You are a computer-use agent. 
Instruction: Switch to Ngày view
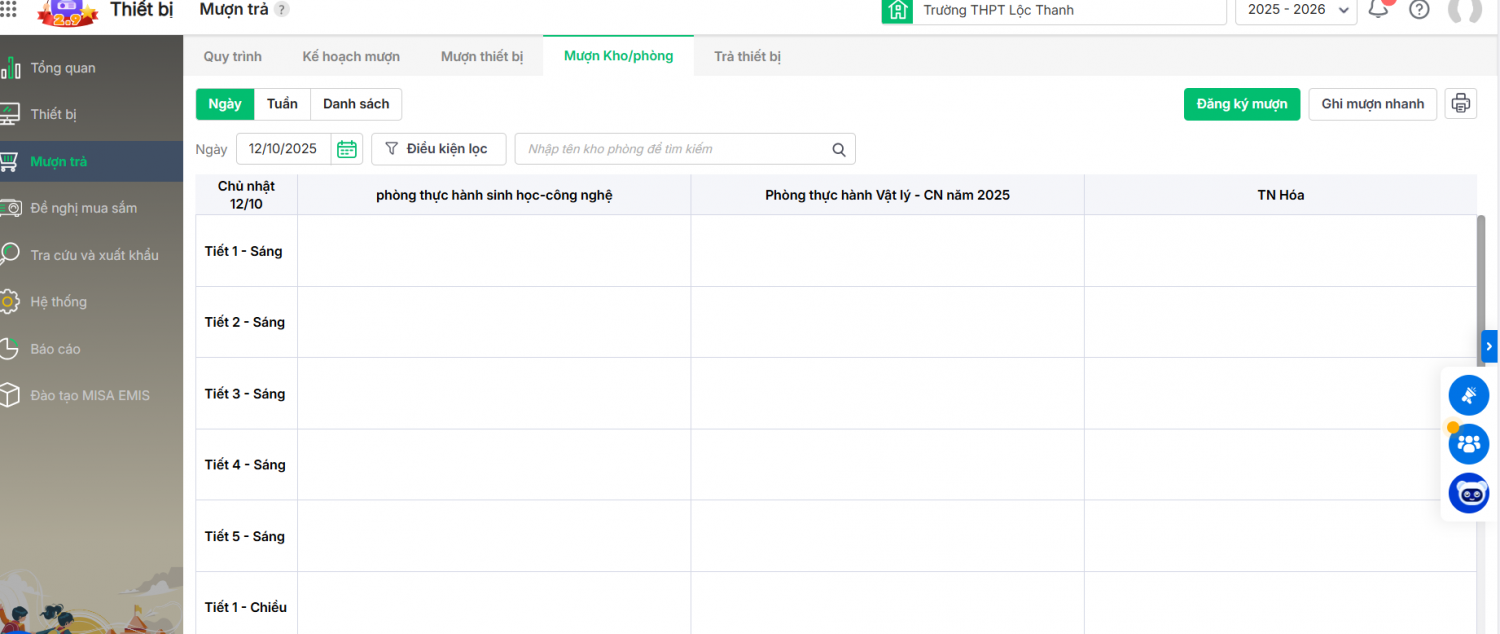coord(225,104)
